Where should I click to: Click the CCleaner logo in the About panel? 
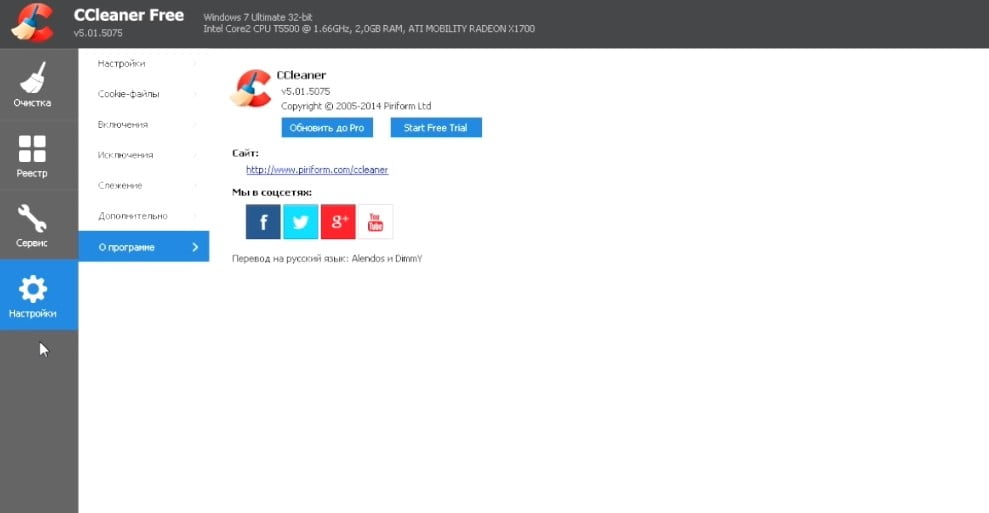pos(251,88)
